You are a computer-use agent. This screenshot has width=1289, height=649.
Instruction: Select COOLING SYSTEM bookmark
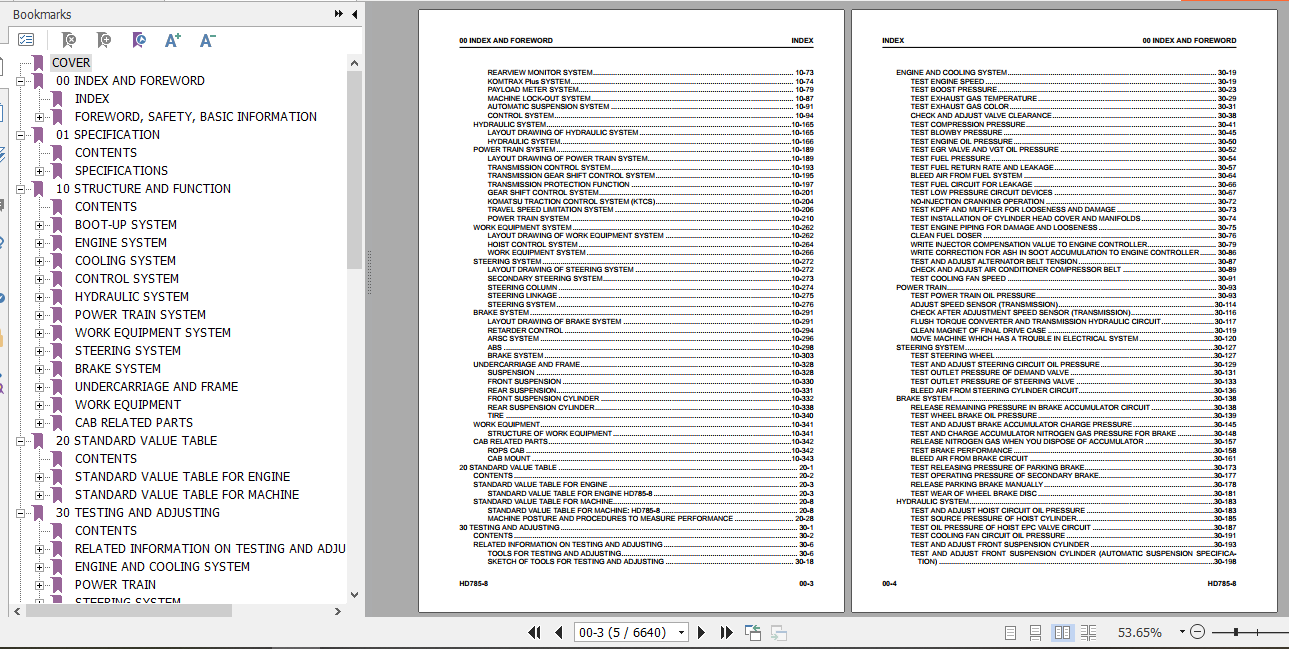(125, 261)
